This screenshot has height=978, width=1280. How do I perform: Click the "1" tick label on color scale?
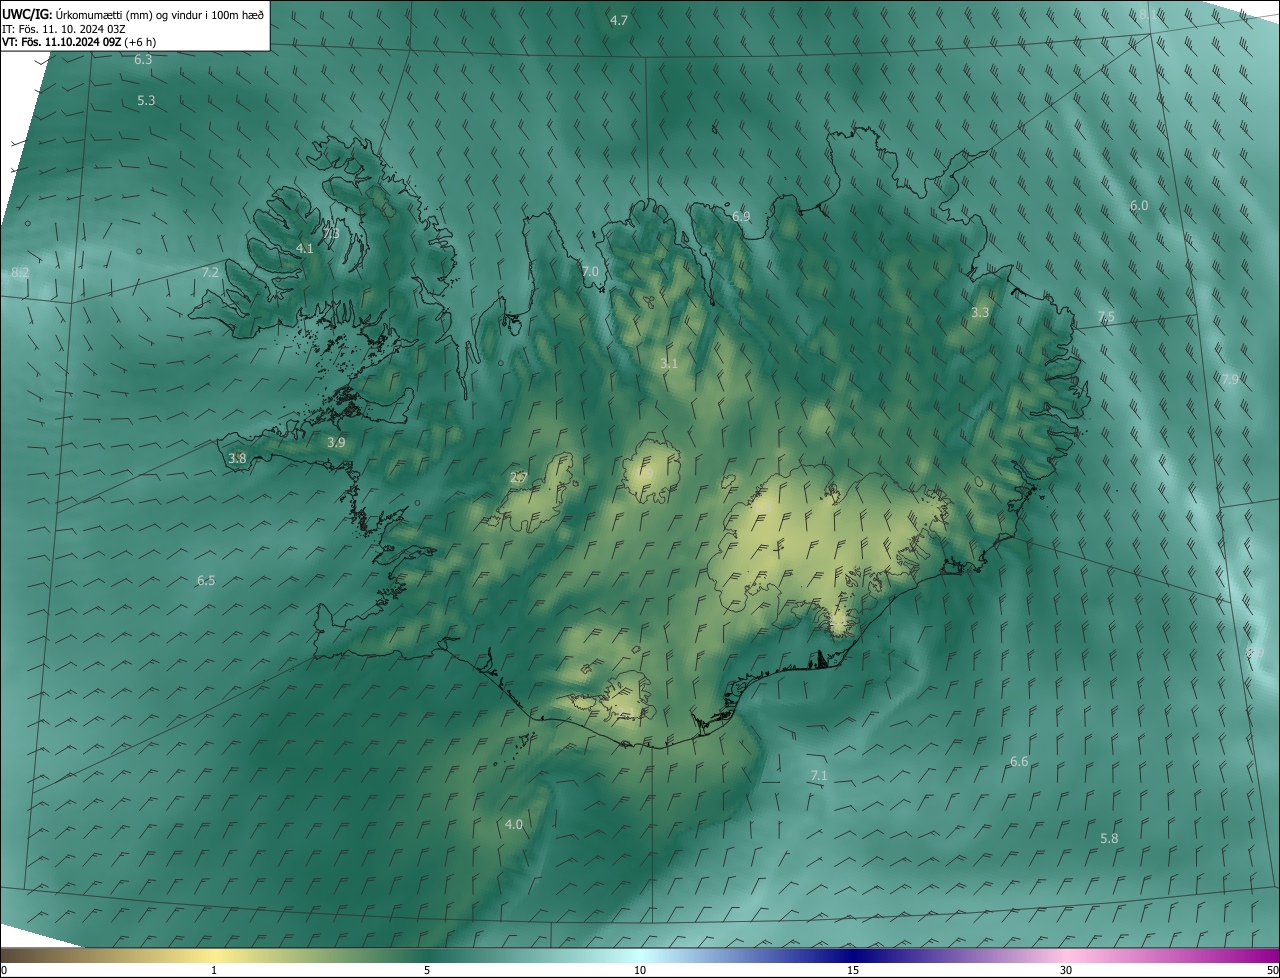tap(214, 971)
